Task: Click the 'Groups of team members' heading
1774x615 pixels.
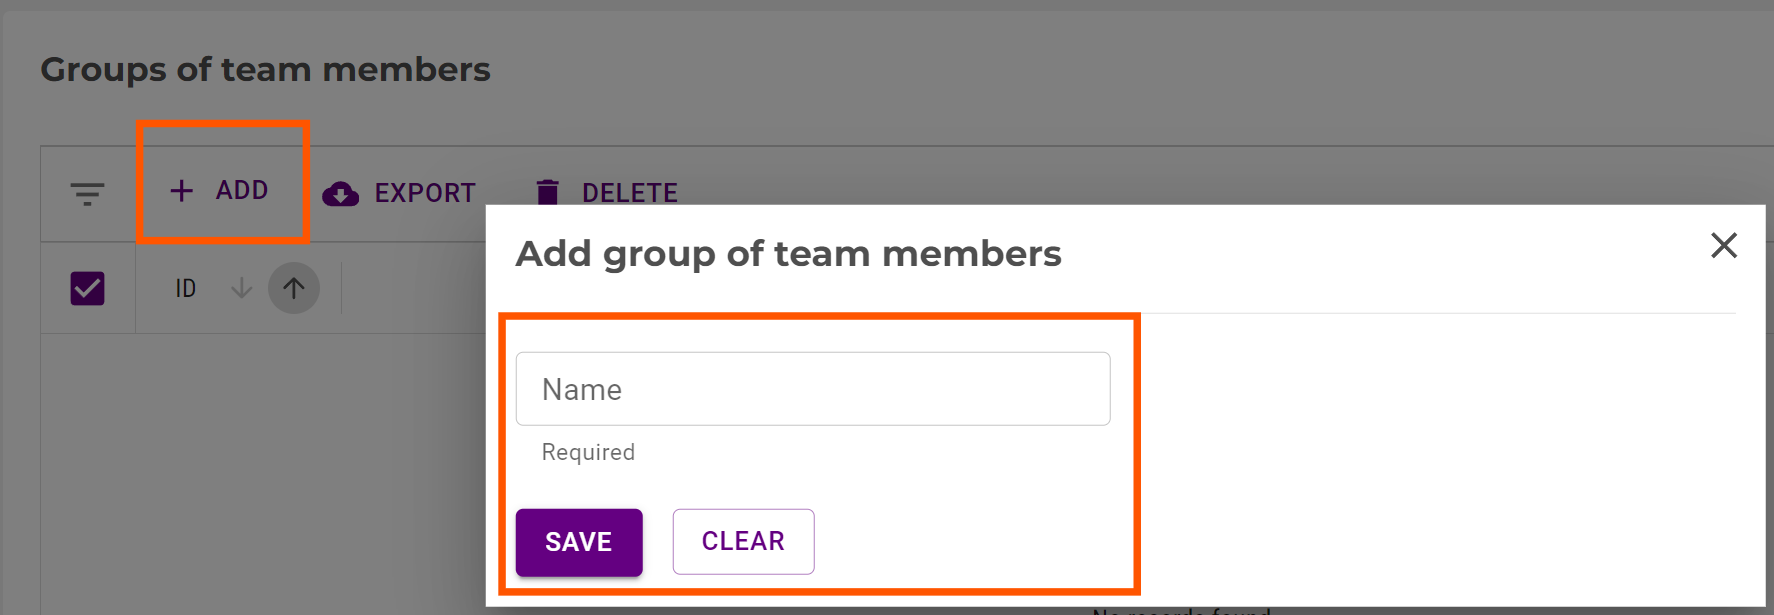Action: click(265, 70)
